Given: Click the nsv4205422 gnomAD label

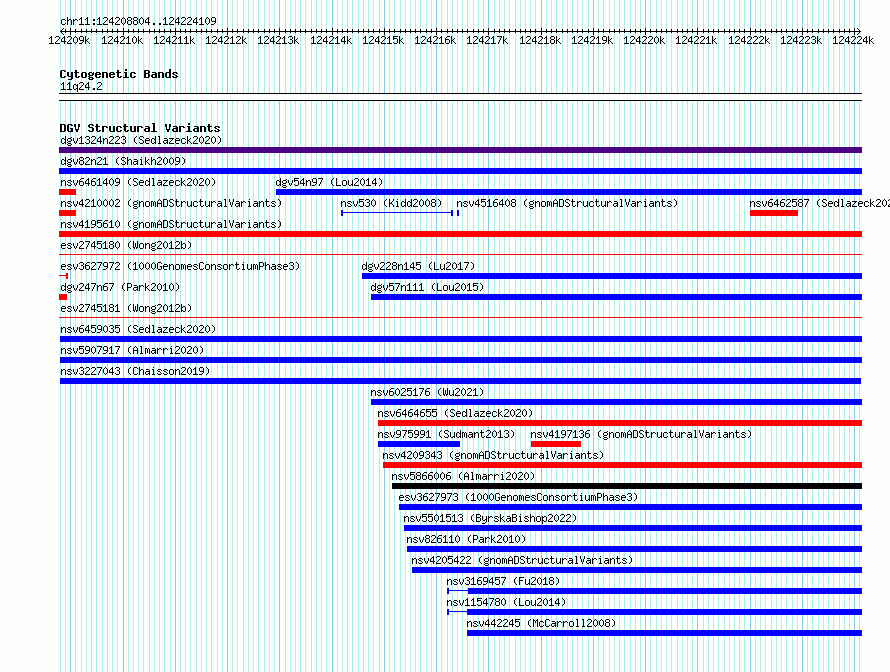Looking at the screenshot, I should coord(522,560).
